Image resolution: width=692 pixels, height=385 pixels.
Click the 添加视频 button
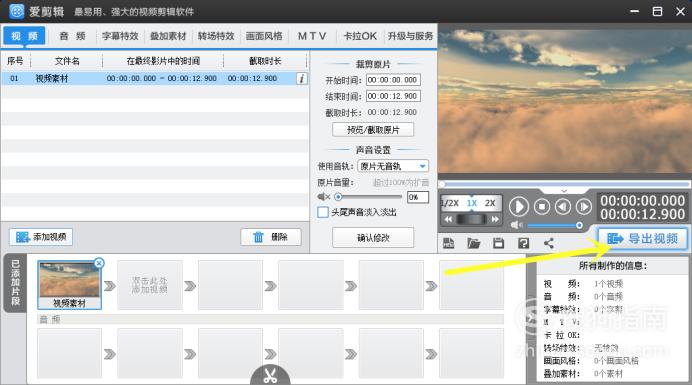(x=41, y=237)
